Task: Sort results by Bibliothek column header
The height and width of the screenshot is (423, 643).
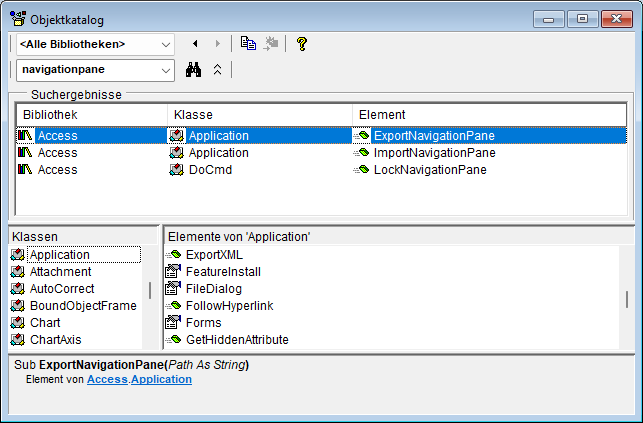Action: tap(90, 115)
